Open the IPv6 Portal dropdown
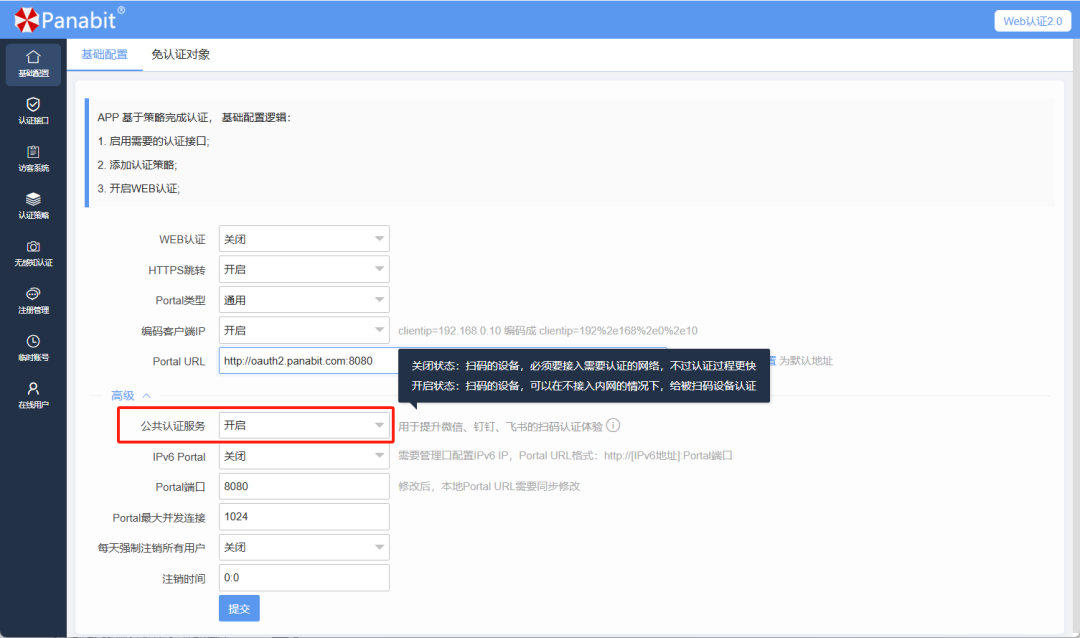 (x=304, y=455)
